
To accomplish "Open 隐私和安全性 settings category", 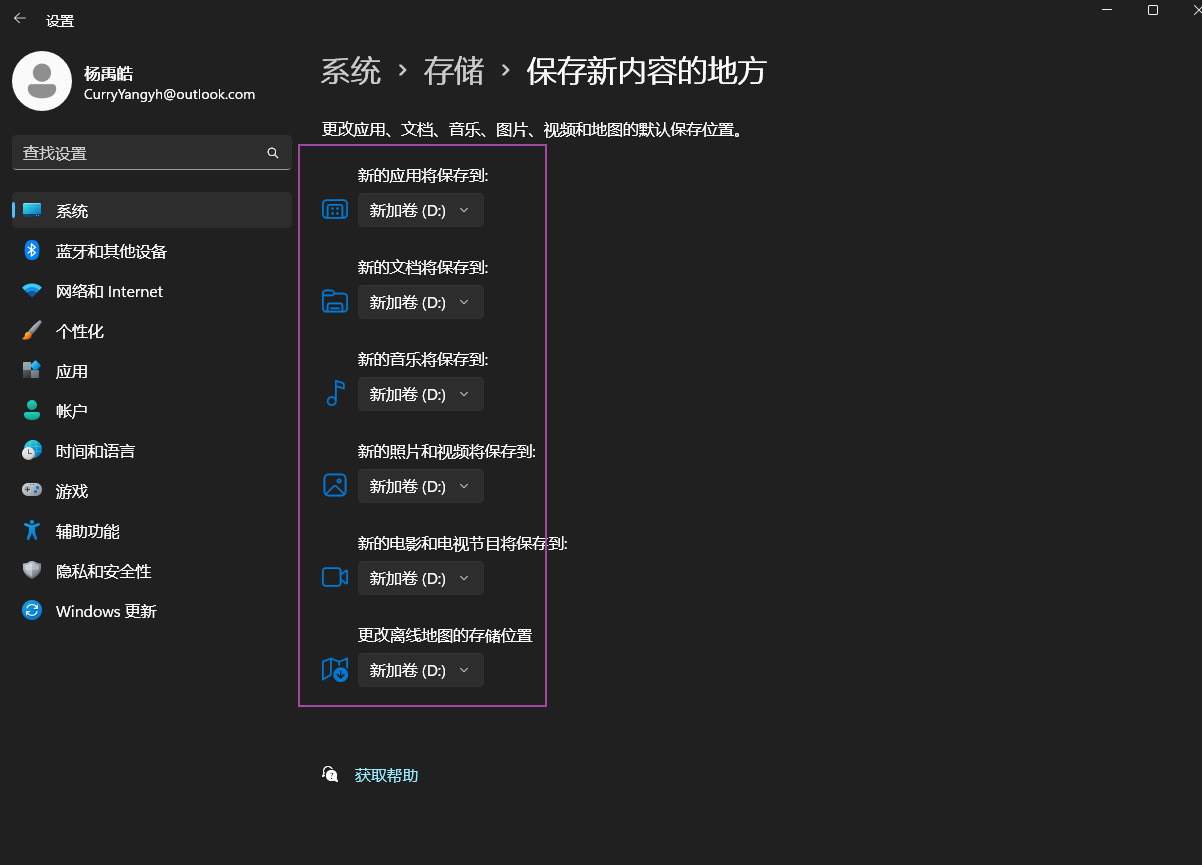I will (x=152, y=571).
